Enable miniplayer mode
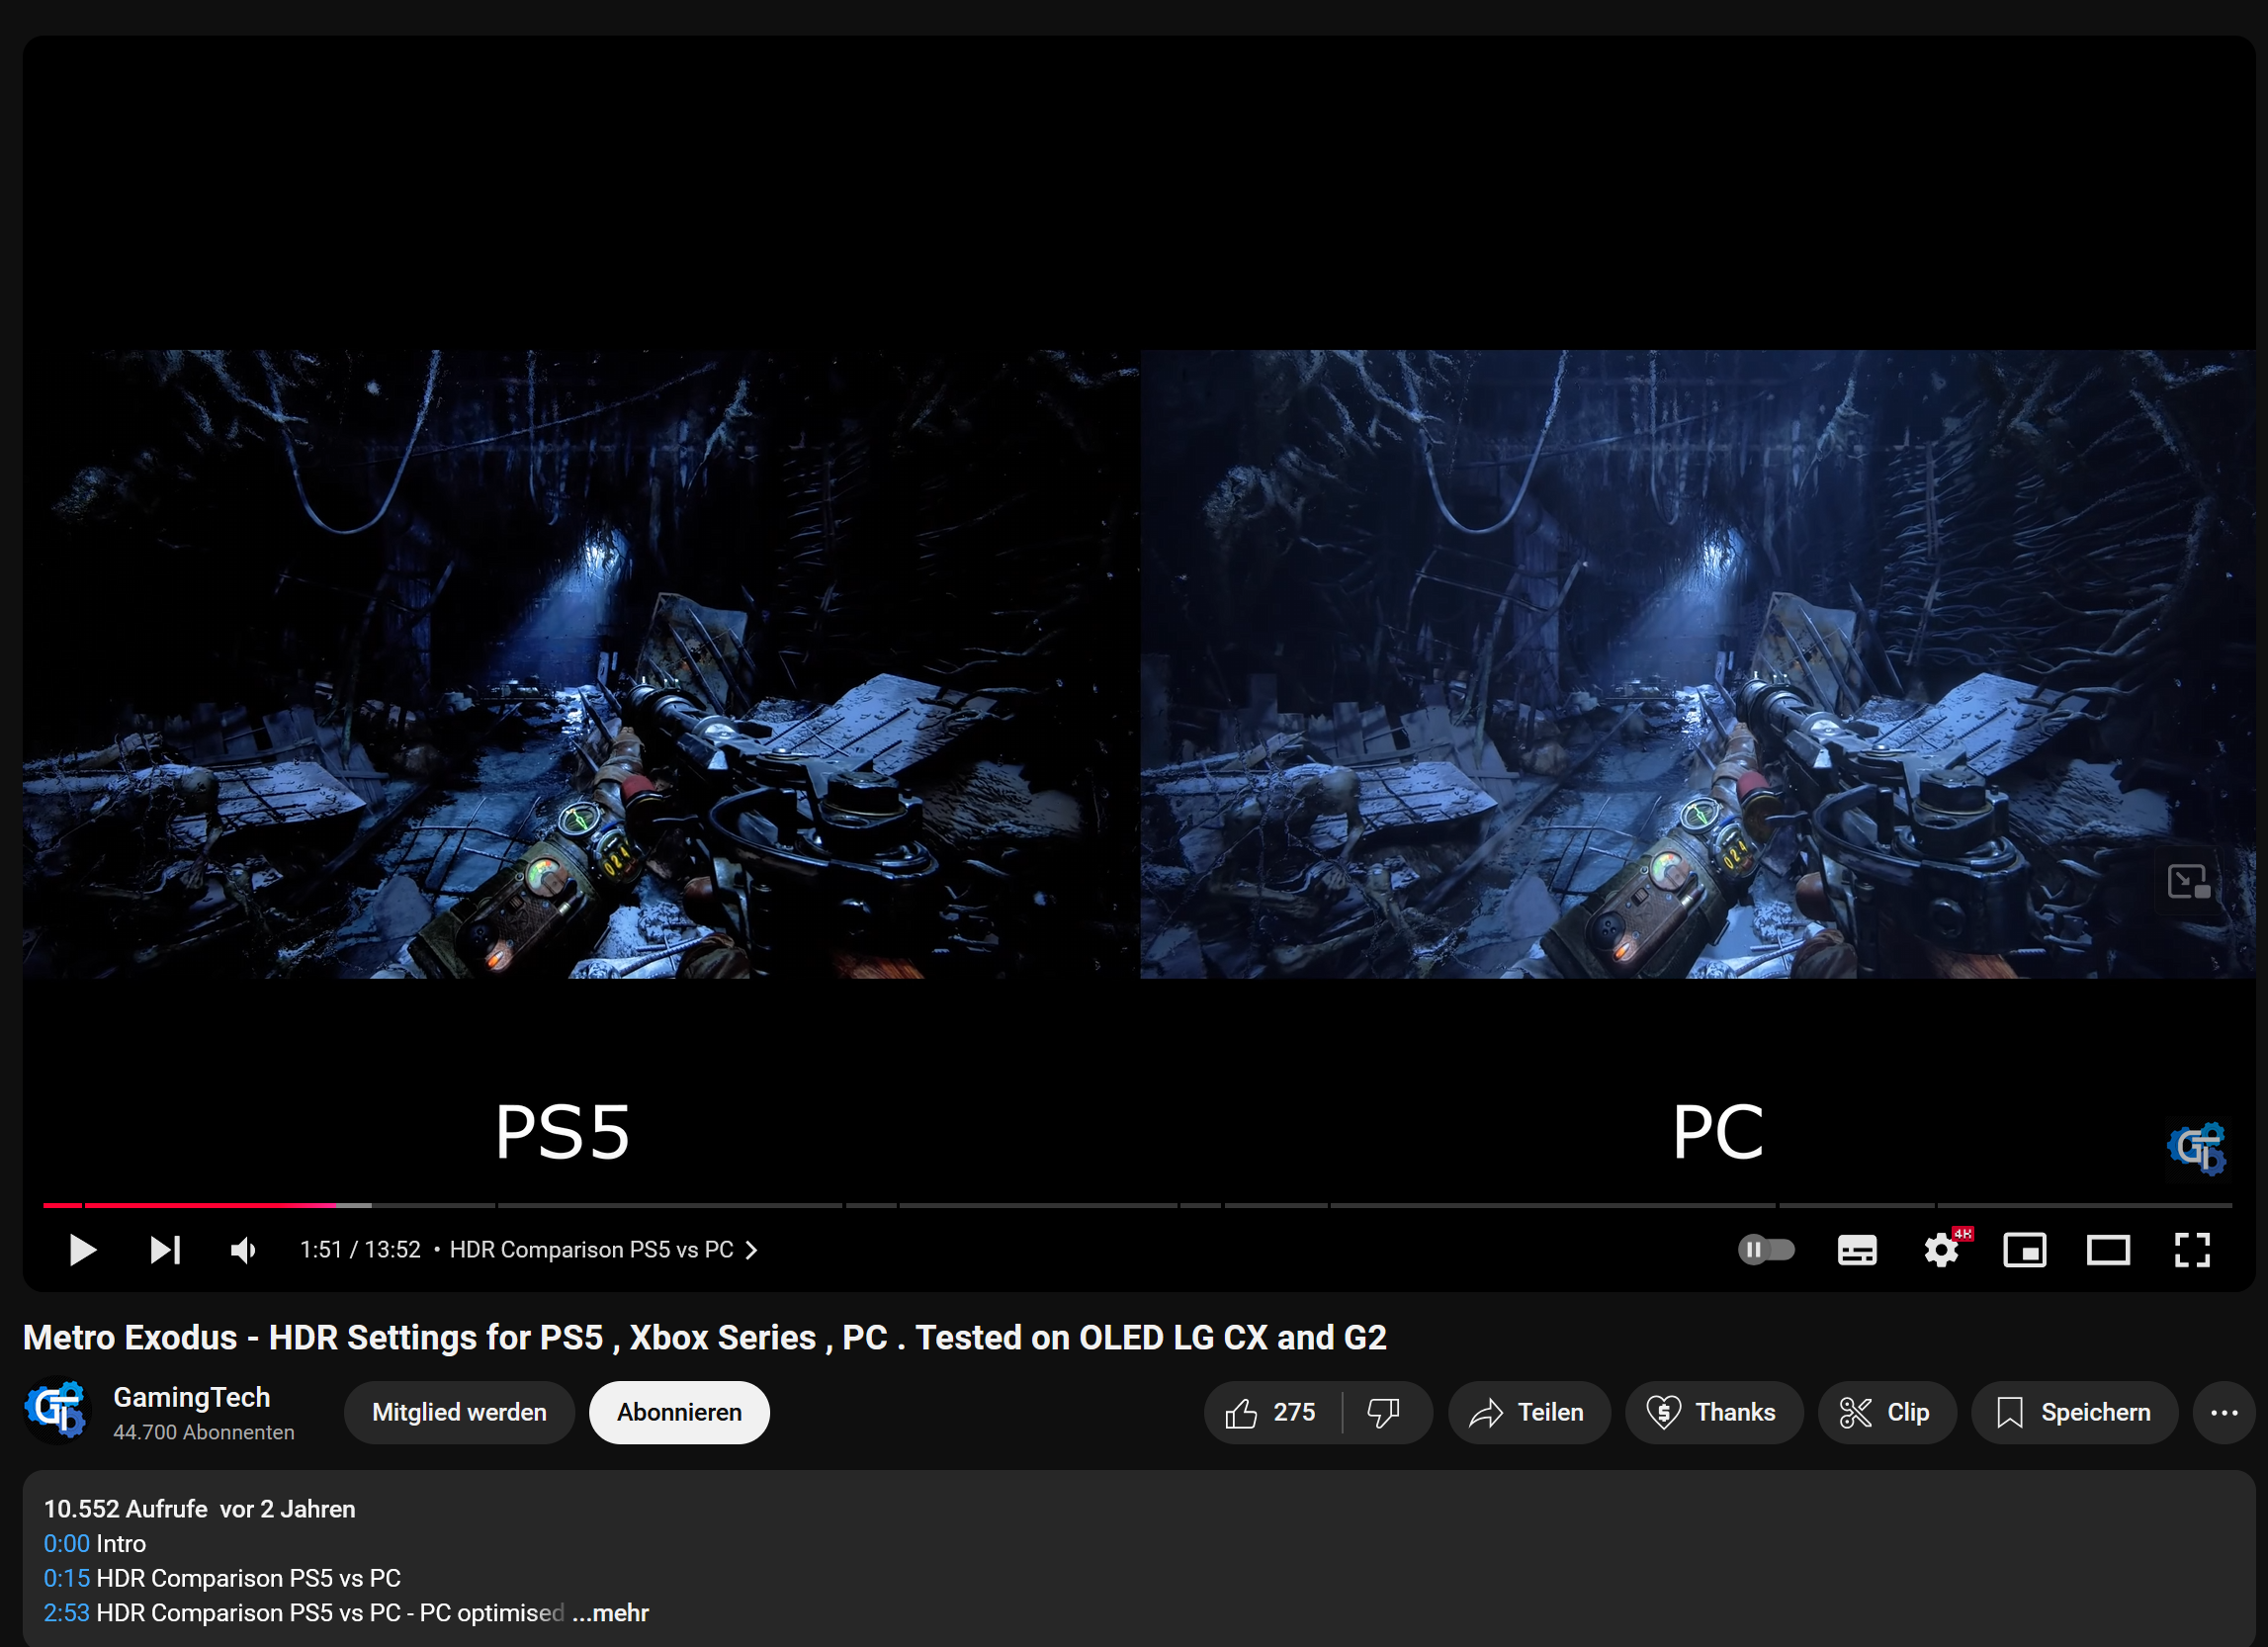Viewport: 2268px width, 1647px height. [2025, 1250]
